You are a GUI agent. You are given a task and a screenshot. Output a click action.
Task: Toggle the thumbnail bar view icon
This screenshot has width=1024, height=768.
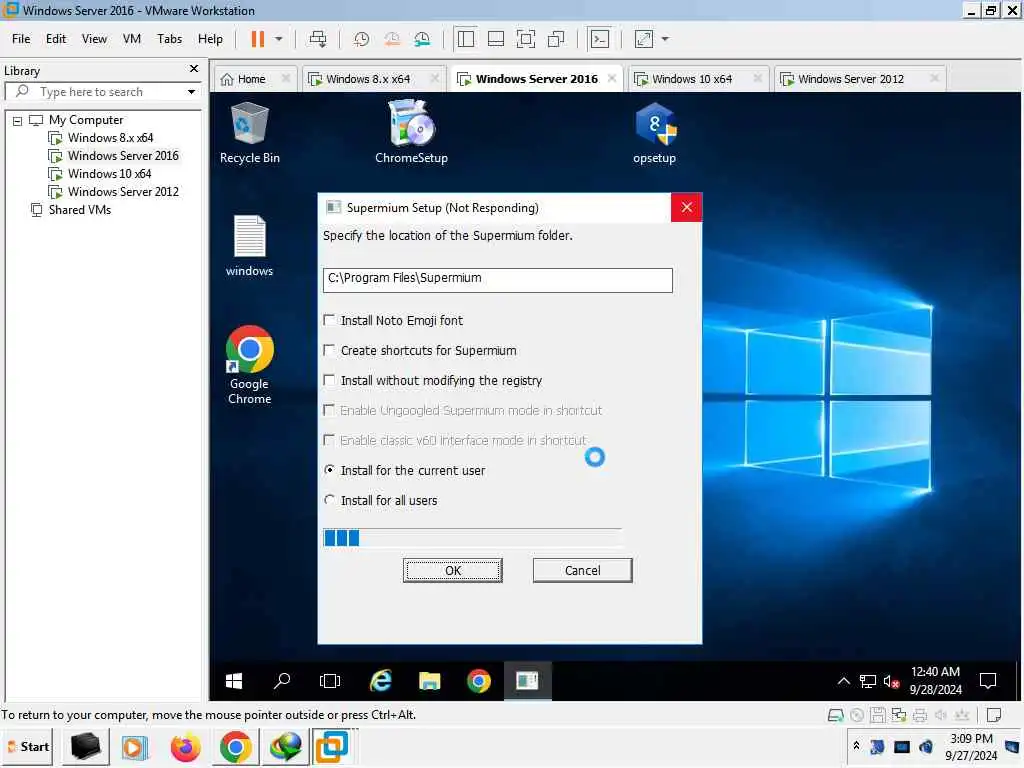pyautogui.click(x=496, y=39)
